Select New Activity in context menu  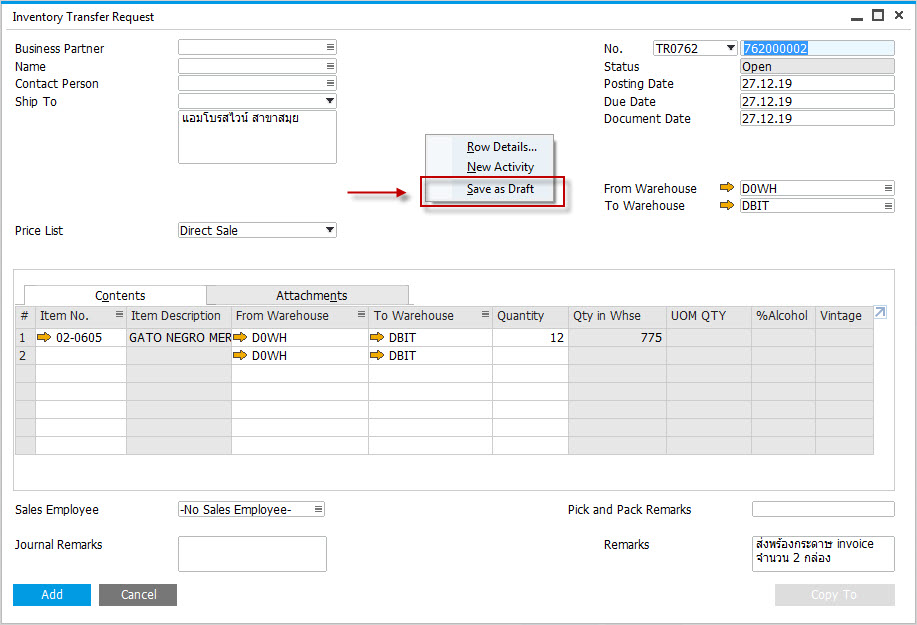500,167
